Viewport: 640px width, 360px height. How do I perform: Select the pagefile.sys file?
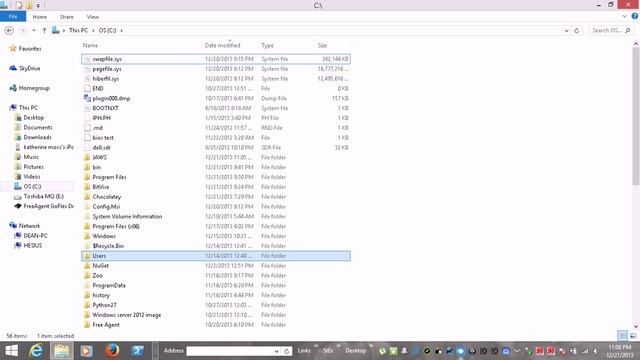click(x=216, y=69)
